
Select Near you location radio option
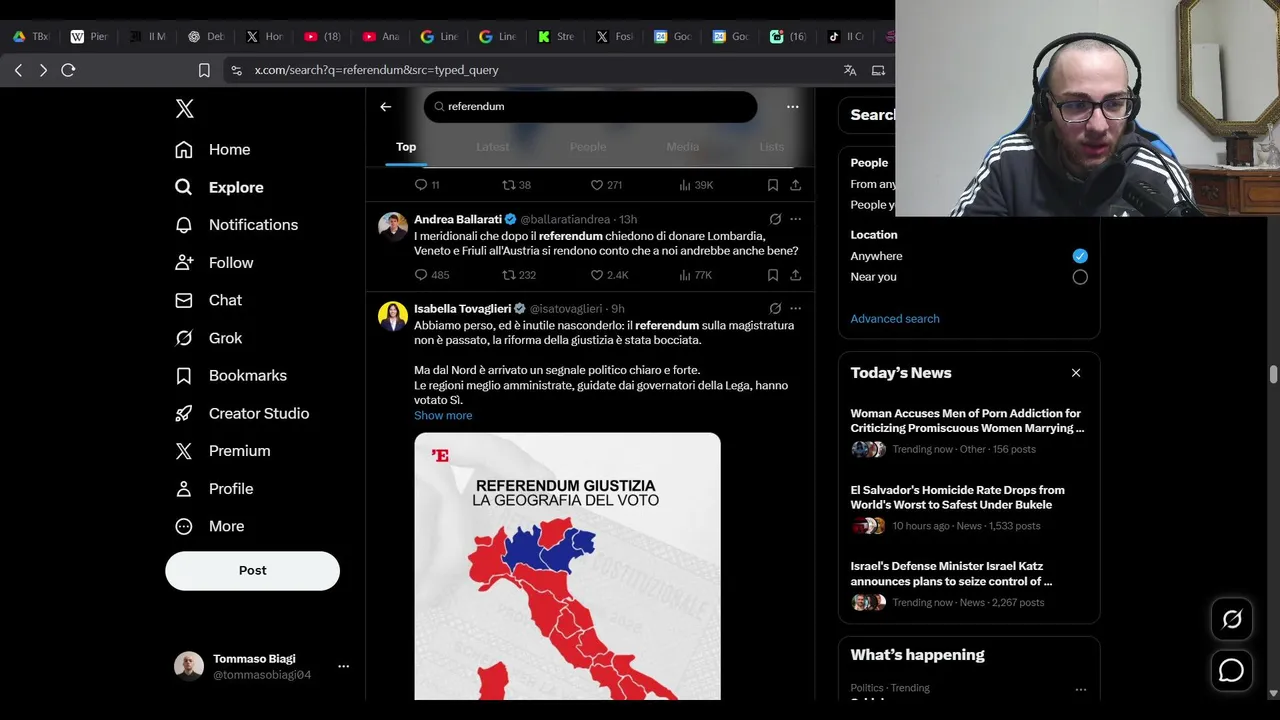[1080, 277]
